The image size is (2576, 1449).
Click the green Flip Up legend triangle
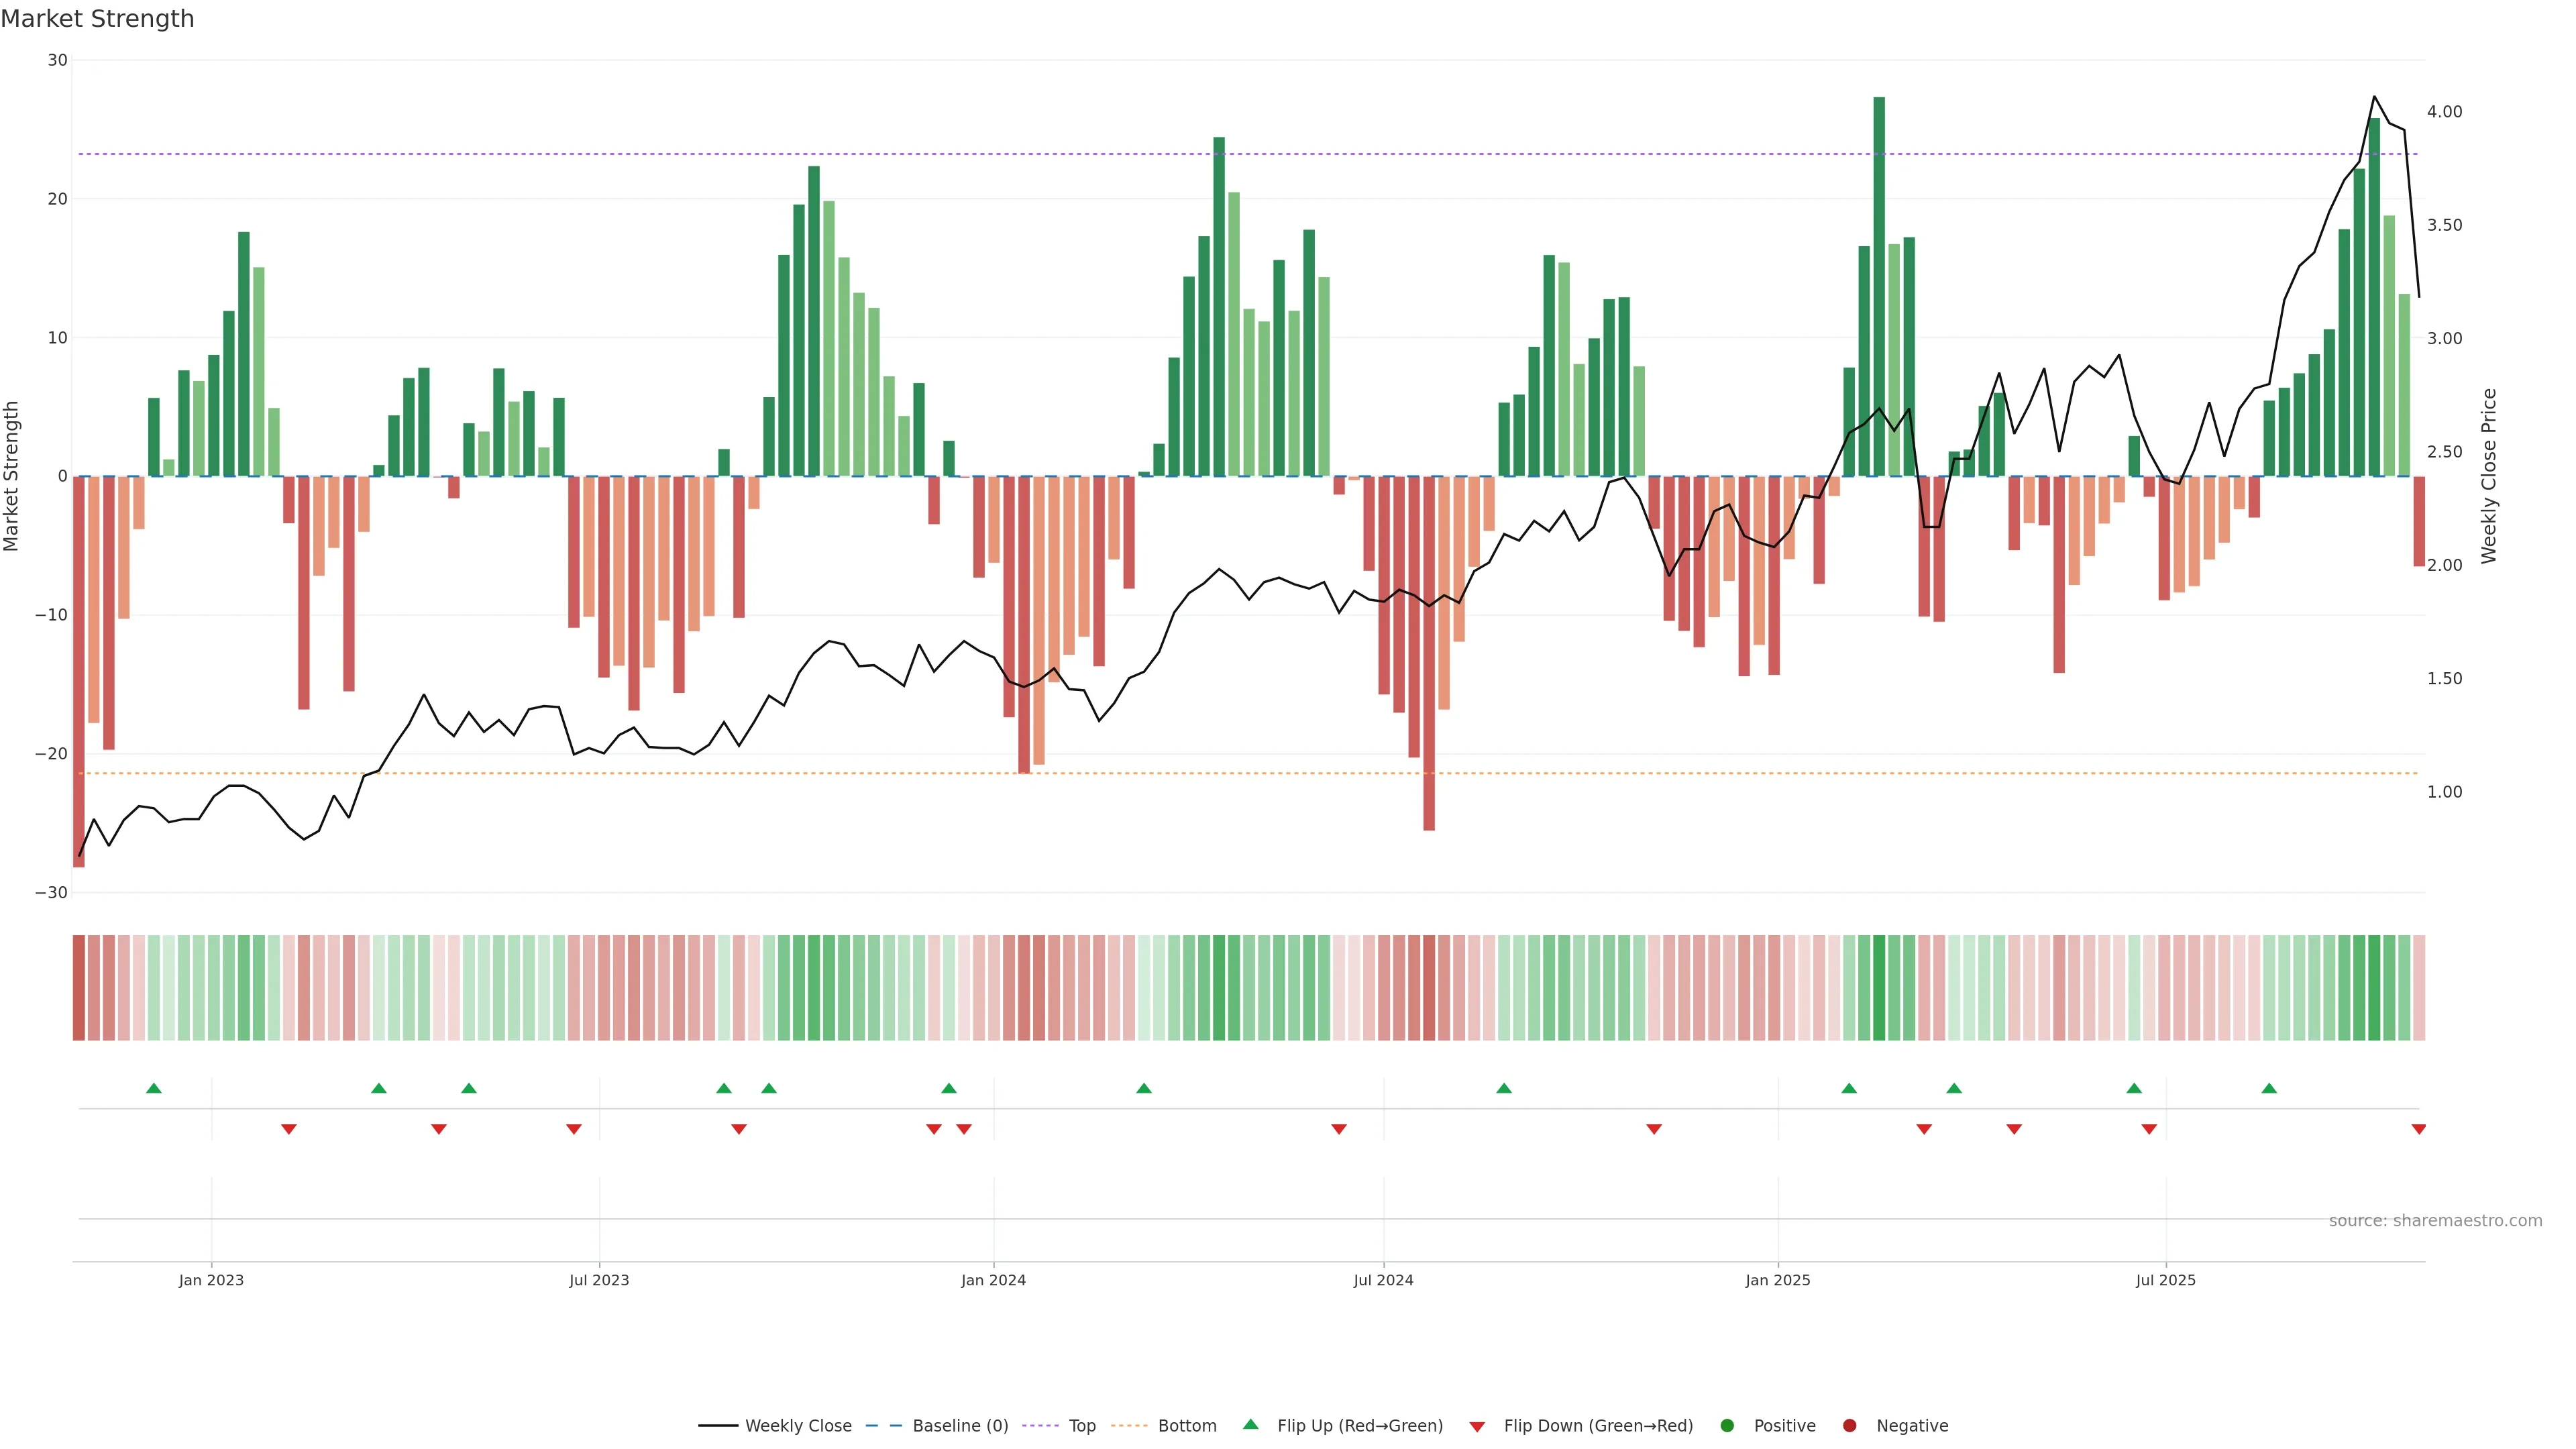click(1250, 1425)
